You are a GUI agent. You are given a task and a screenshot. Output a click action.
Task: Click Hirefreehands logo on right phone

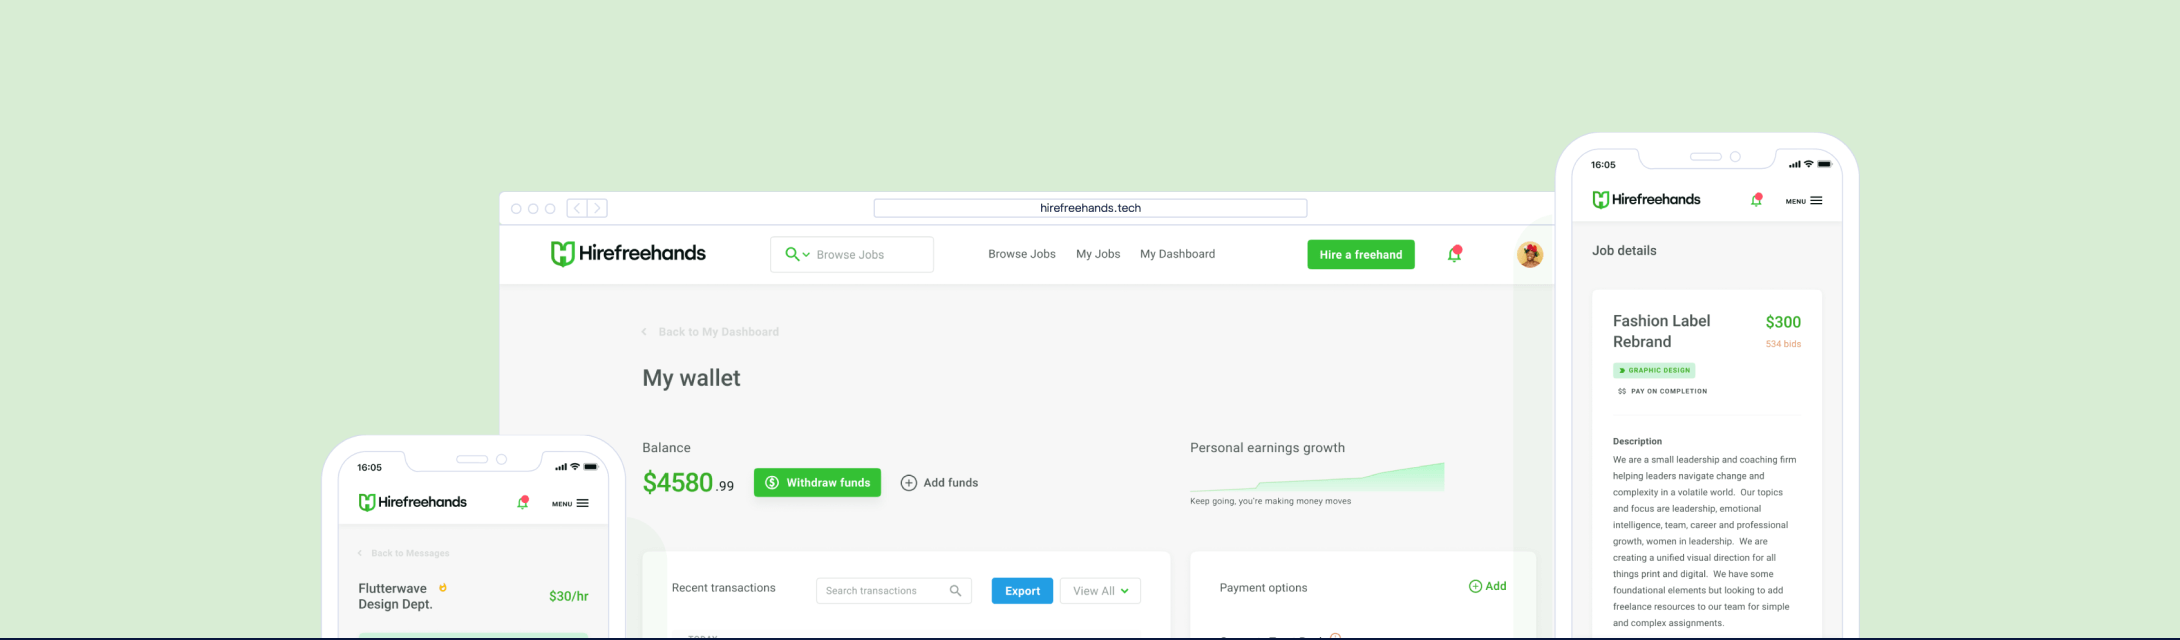pyautogui.click(x=1646, y=199)
